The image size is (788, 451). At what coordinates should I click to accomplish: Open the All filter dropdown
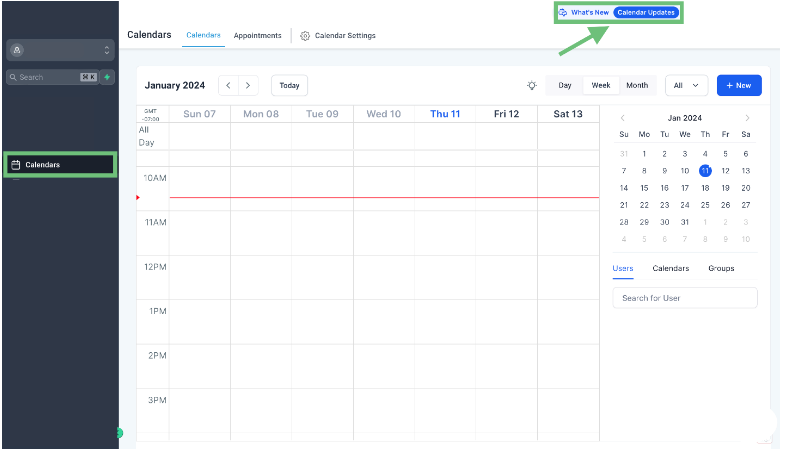coord(686,86)
